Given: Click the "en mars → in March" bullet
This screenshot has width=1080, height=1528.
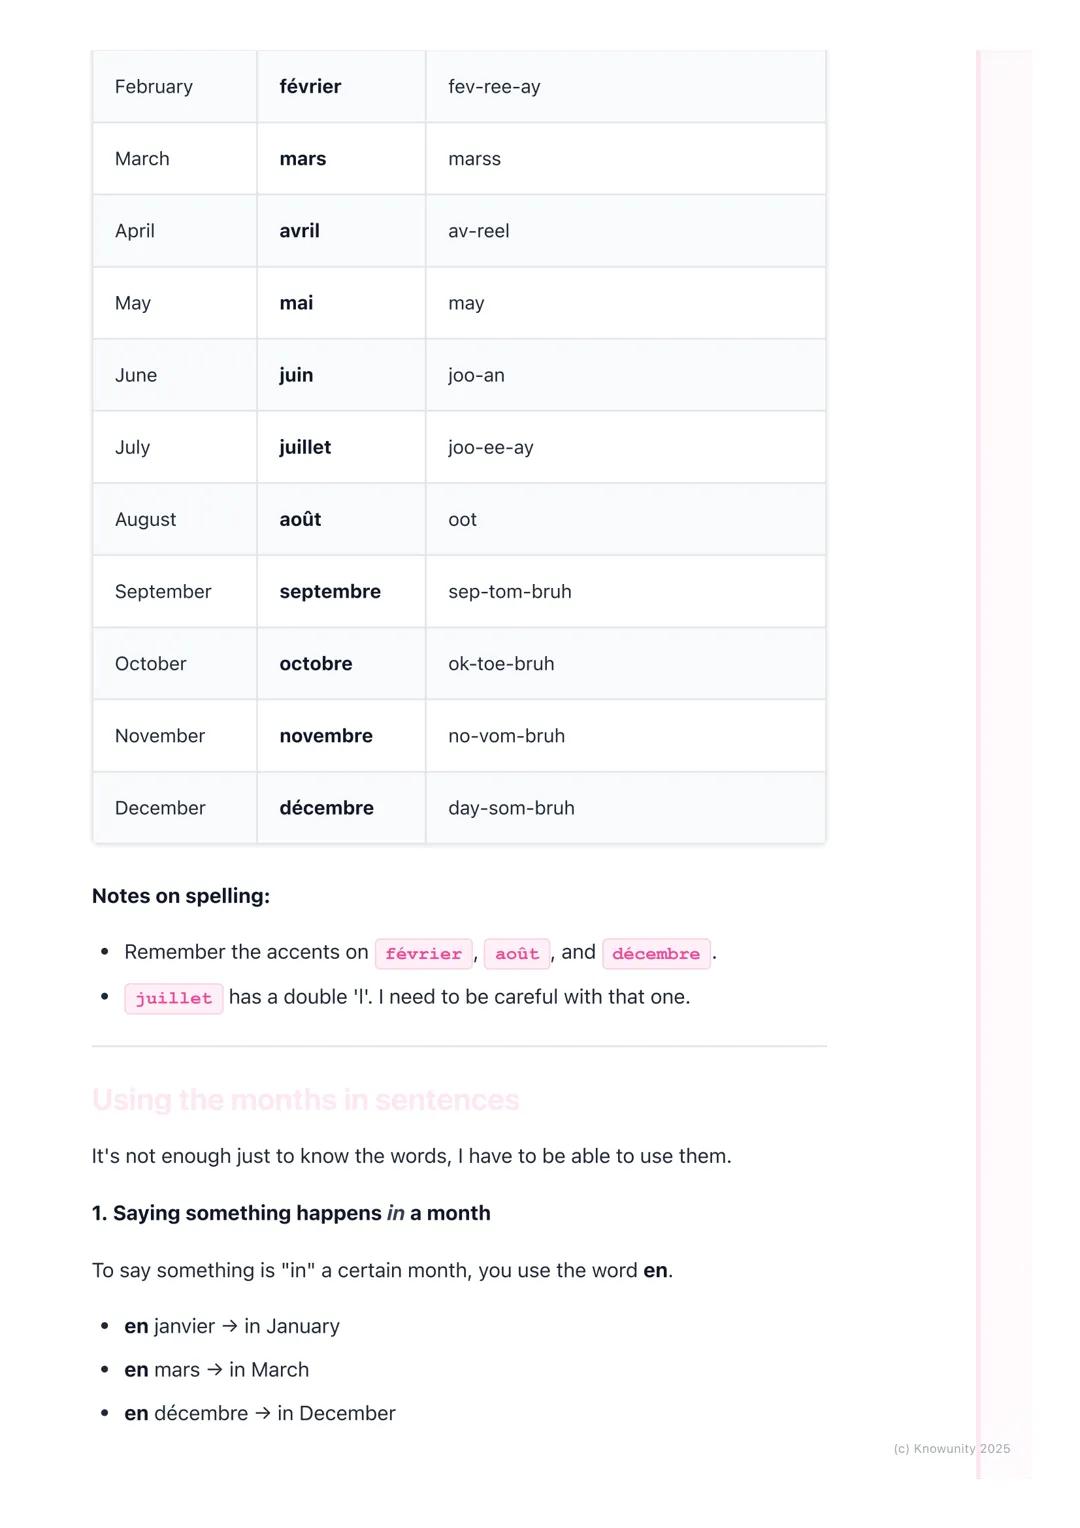Looking at the screenshot, I should click(216, 1370).
